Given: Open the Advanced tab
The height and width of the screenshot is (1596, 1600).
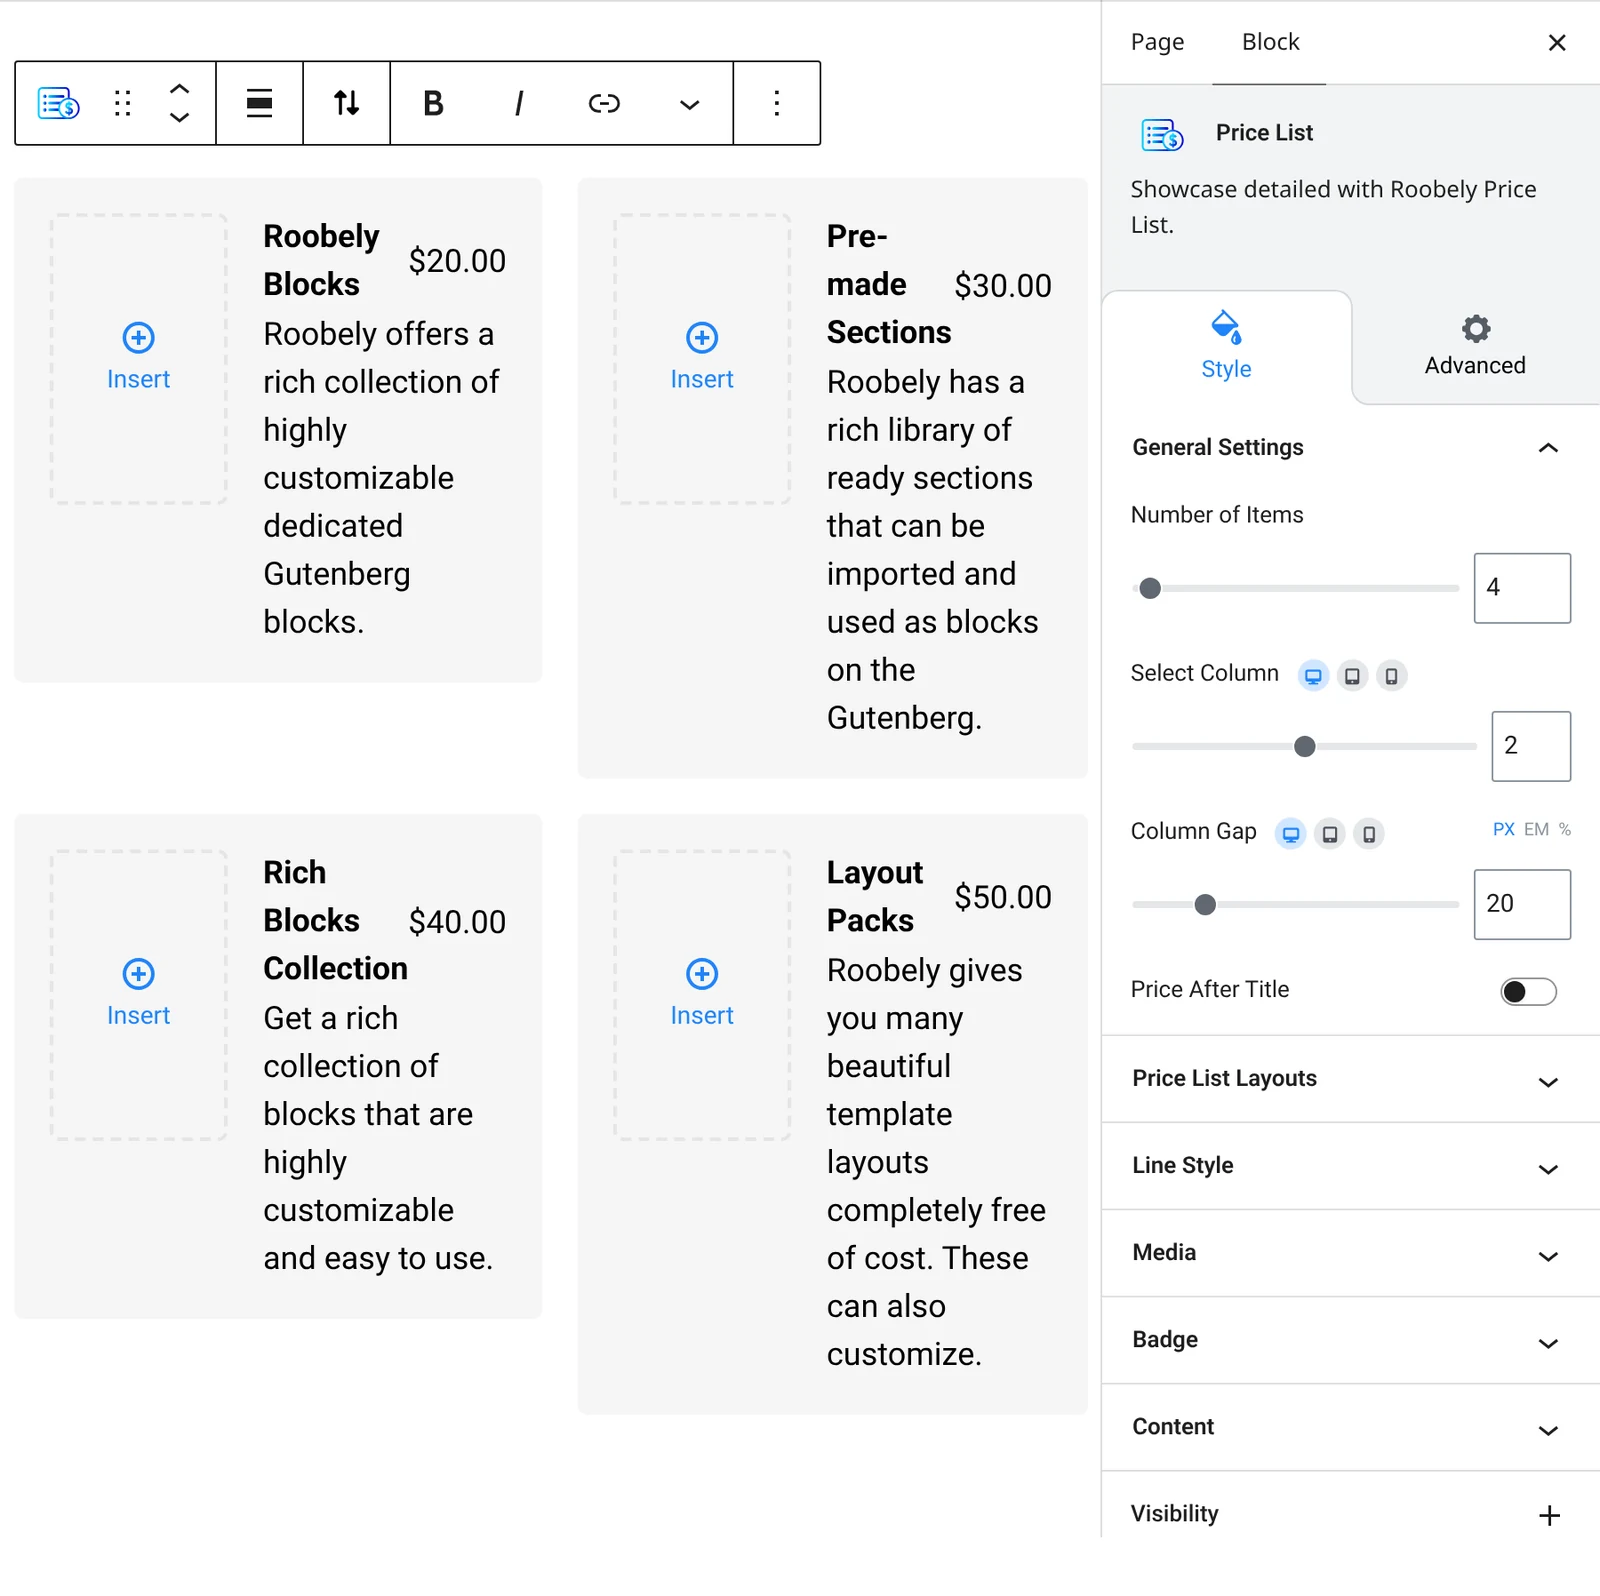Looking at the screenshot, I should (1475, 346).
